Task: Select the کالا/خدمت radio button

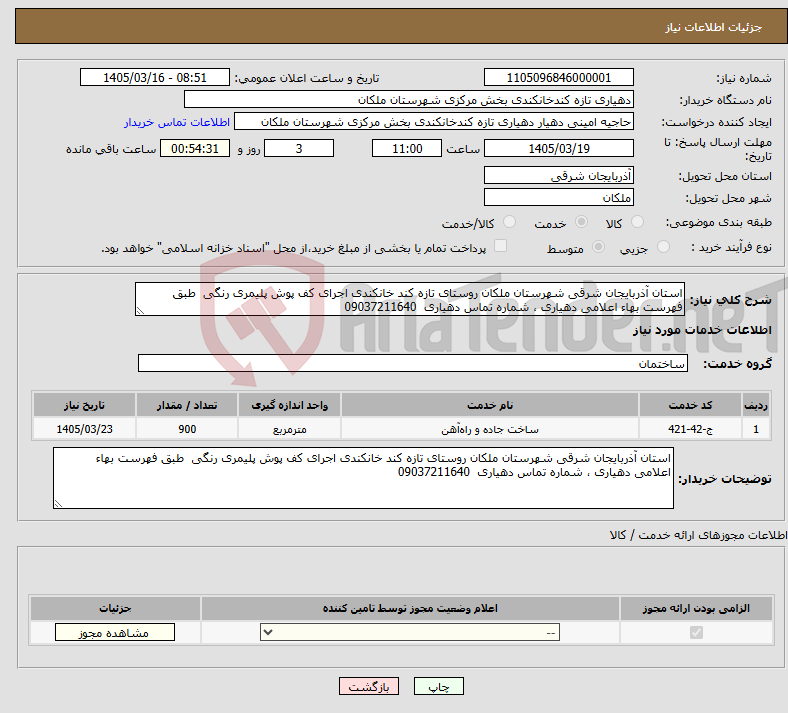Action: click(510, 222)
